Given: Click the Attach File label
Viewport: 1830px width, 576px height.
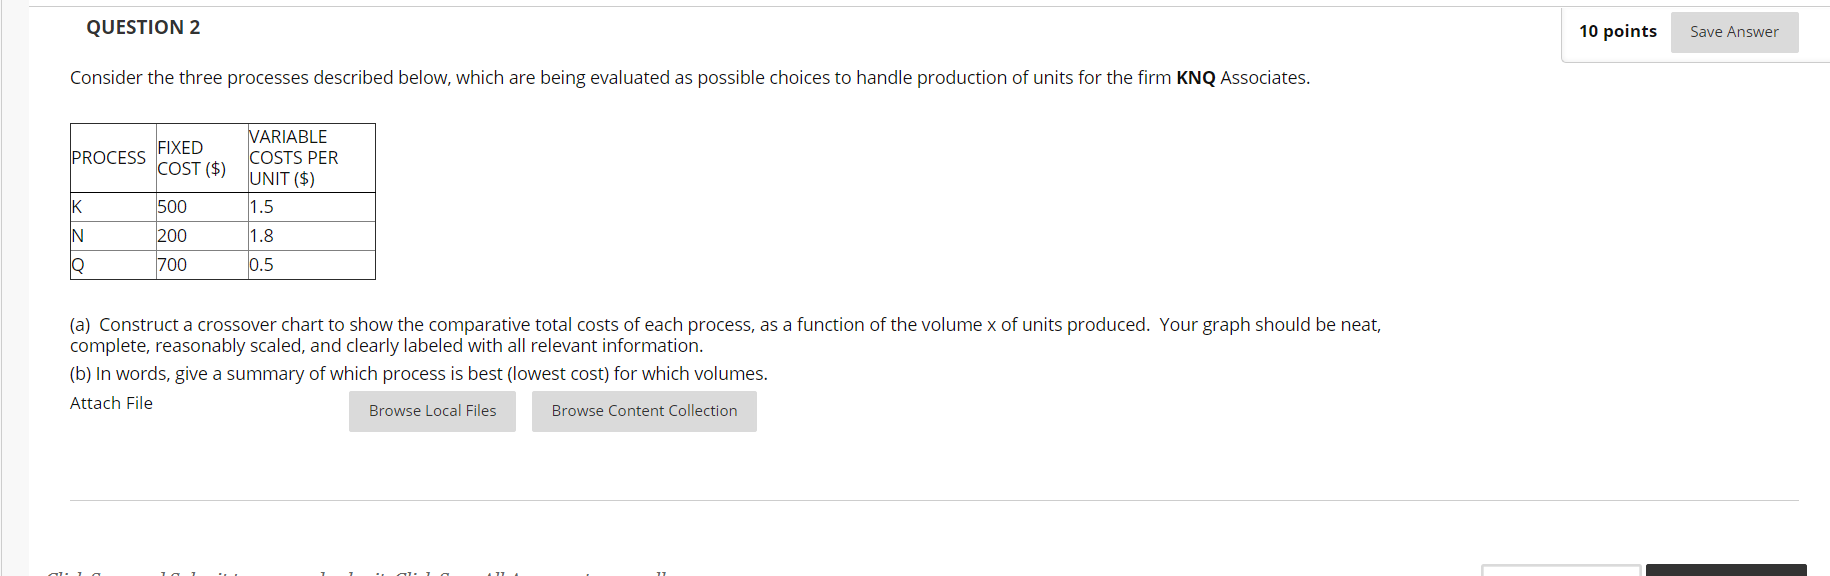Looking at the screenshot, I should click(x=111, y=403).
